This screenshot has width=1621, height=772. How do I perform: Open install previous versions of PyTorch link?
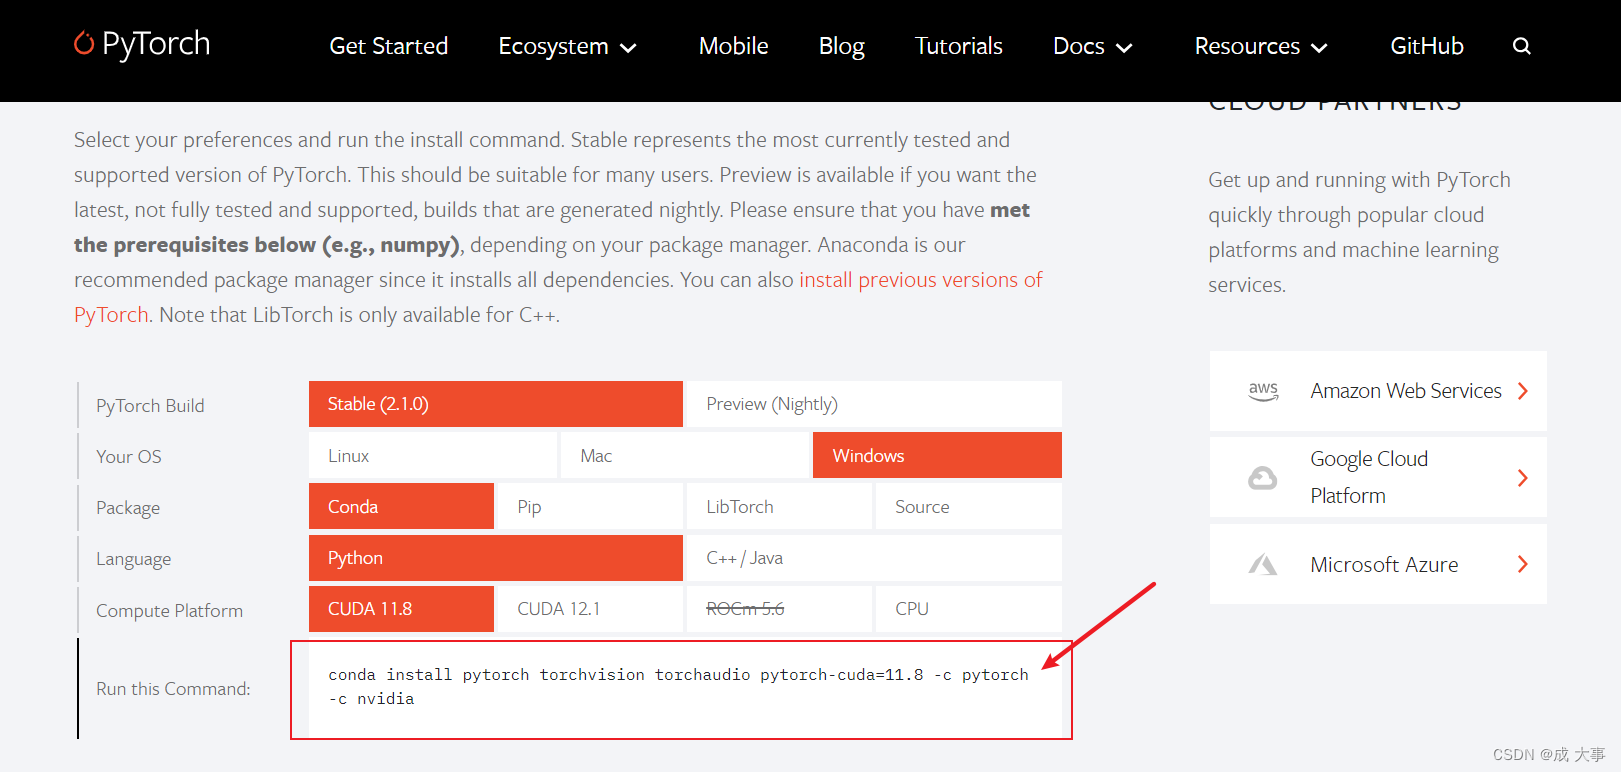pos(920,280)
